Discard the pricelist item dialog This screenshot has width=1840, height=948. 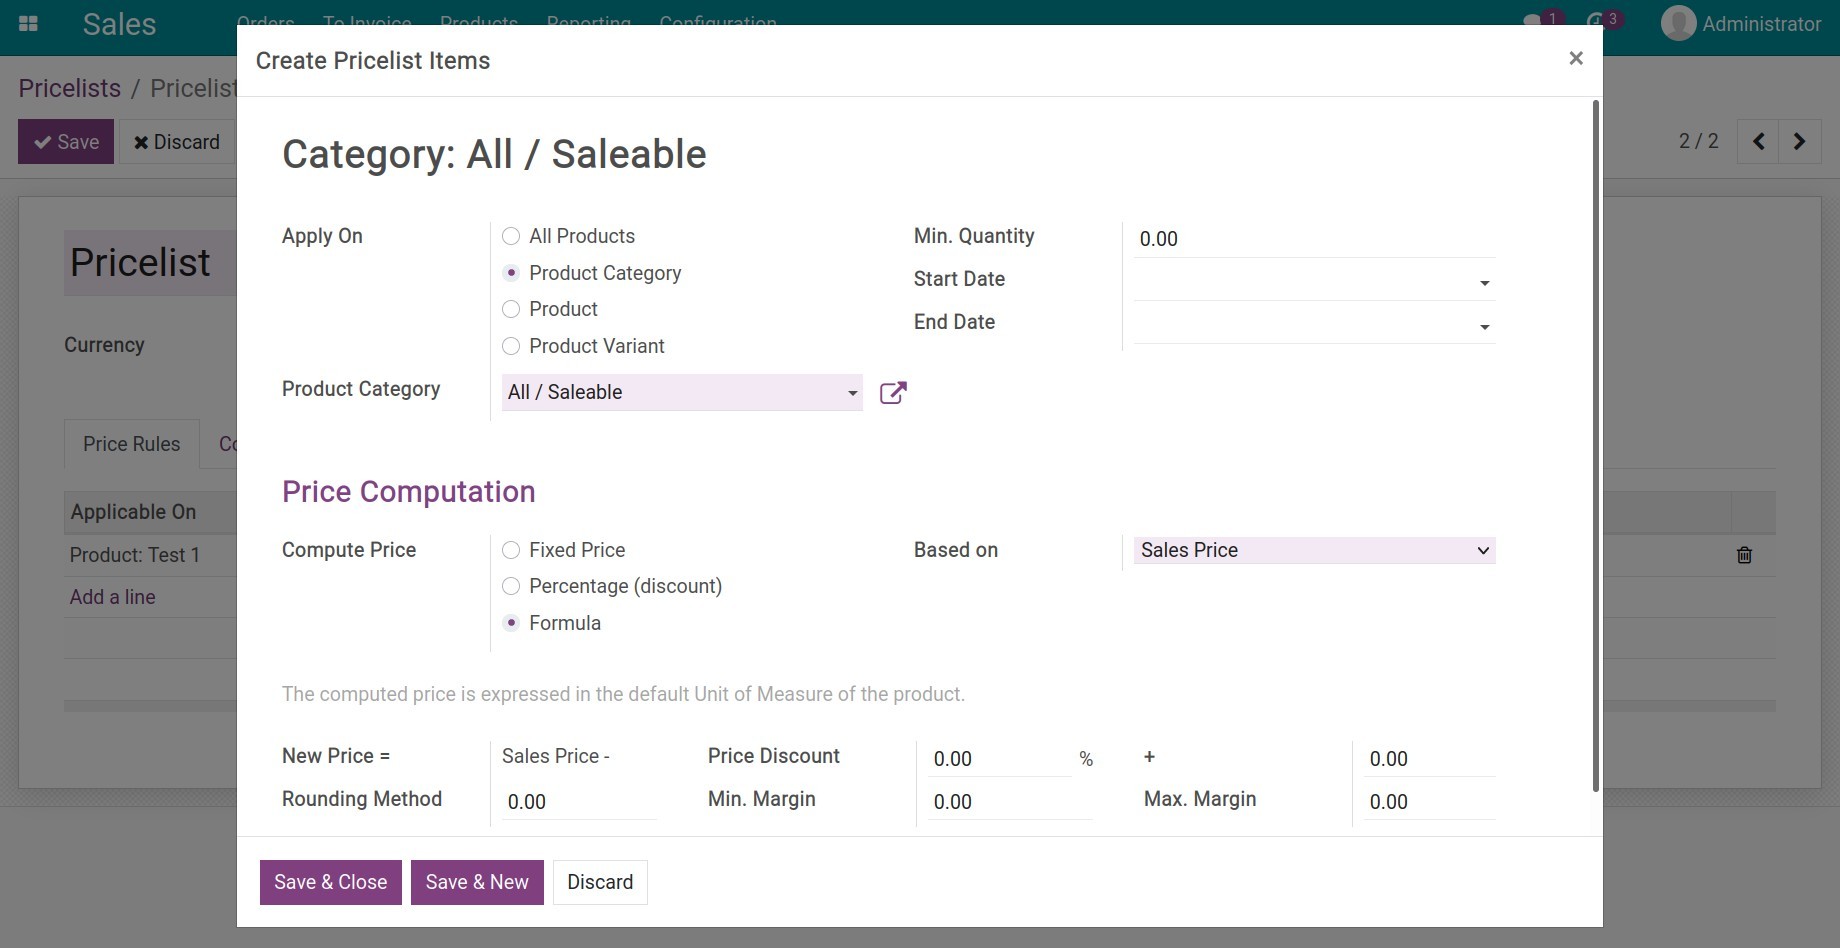[x=600, y=882]
